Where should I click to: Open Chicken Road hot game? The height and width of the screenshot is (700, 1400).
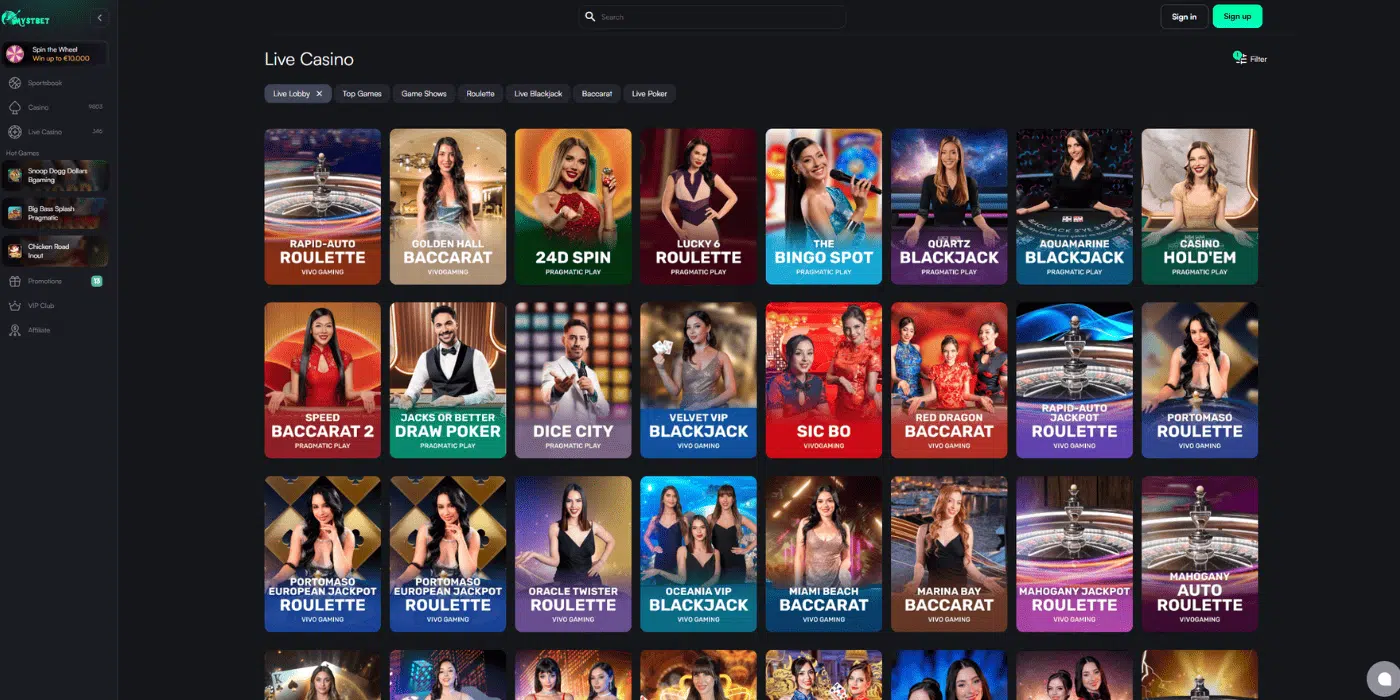coord(56,251)
